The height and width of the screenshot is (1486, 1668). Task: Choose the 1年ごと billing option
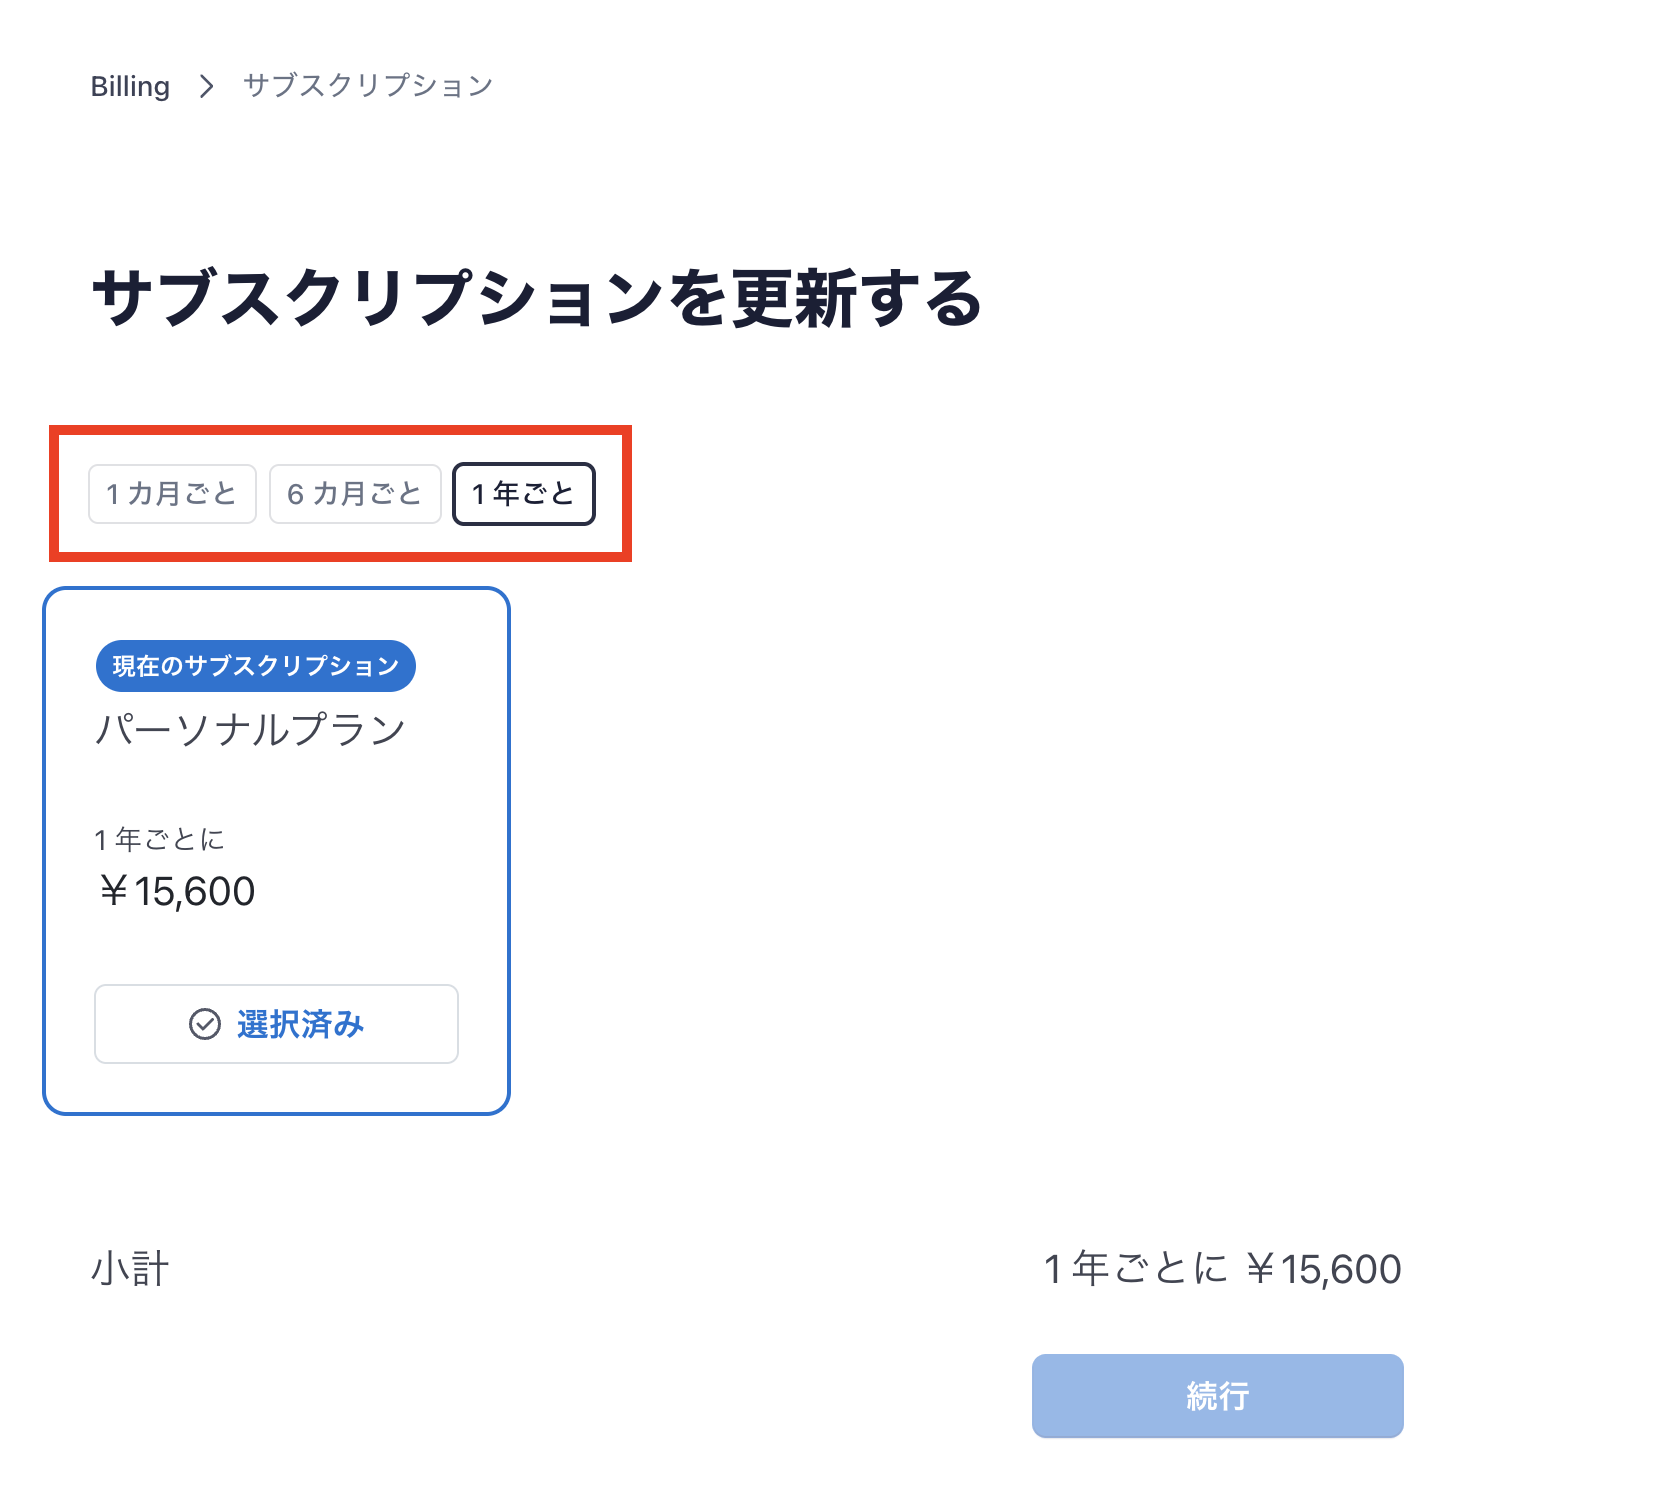pyautogui.click(x=524, y=494)
